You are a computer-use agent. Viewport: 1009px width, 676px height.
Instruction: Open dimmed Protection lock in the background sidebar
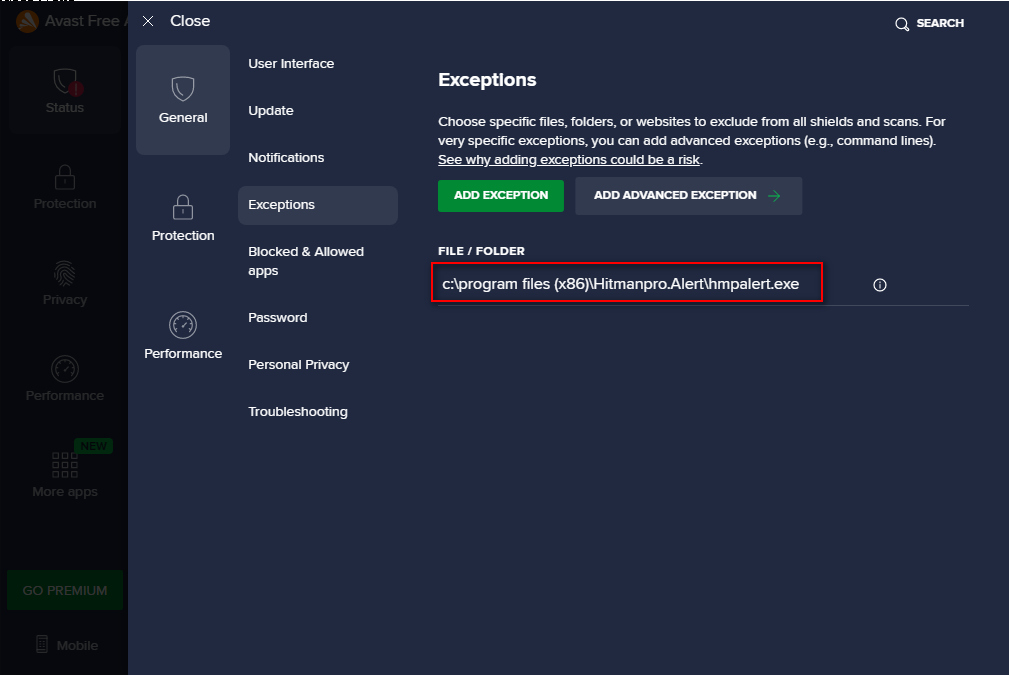point(65,177)
